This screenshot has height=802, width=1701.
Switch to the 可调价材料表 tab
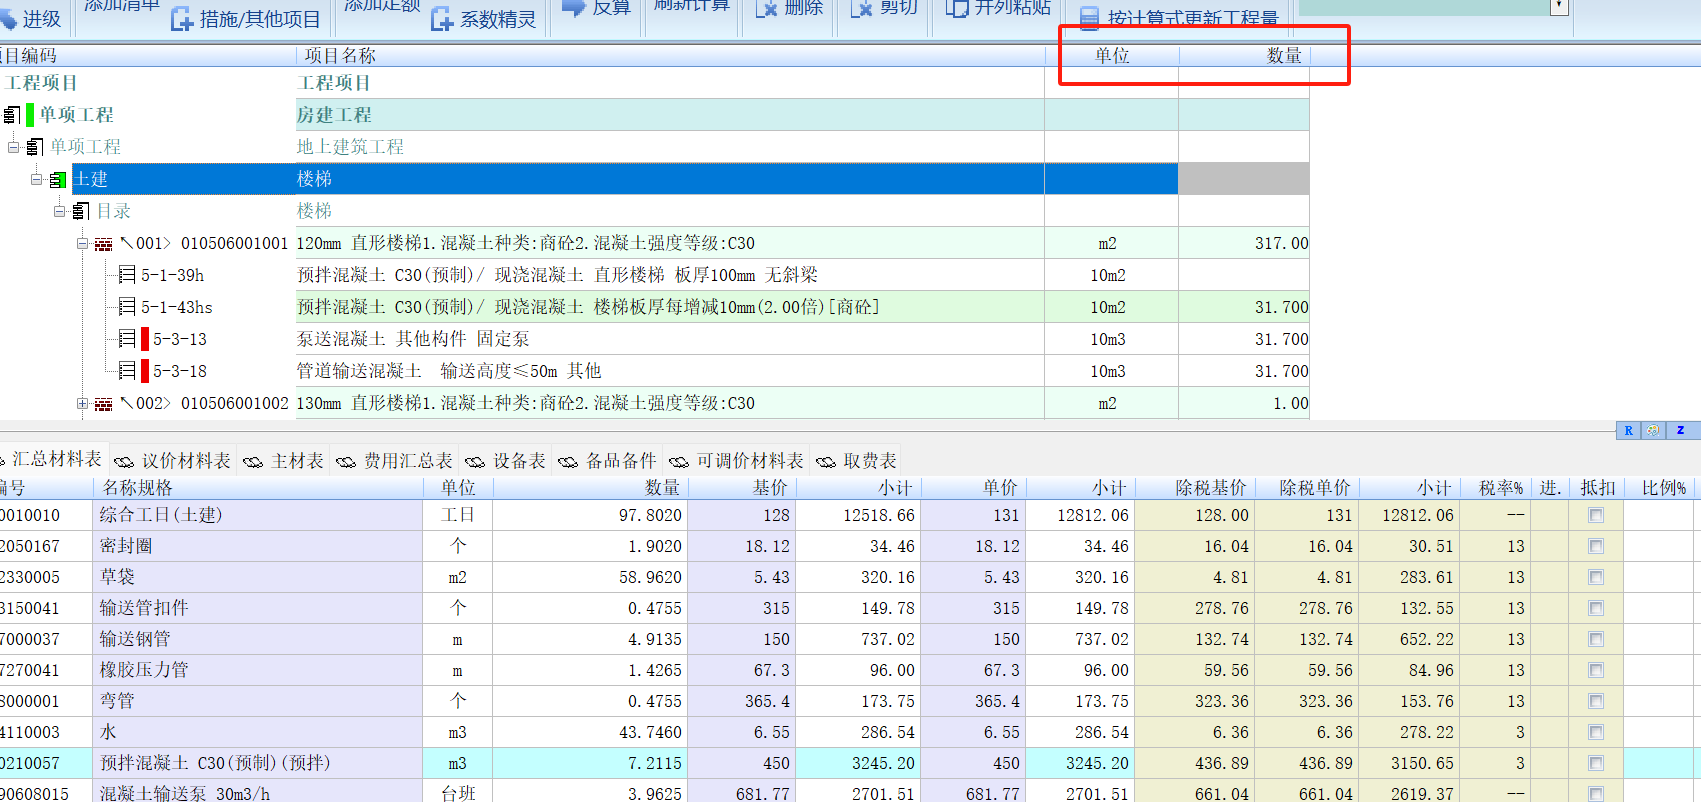(x=737, y=460)
